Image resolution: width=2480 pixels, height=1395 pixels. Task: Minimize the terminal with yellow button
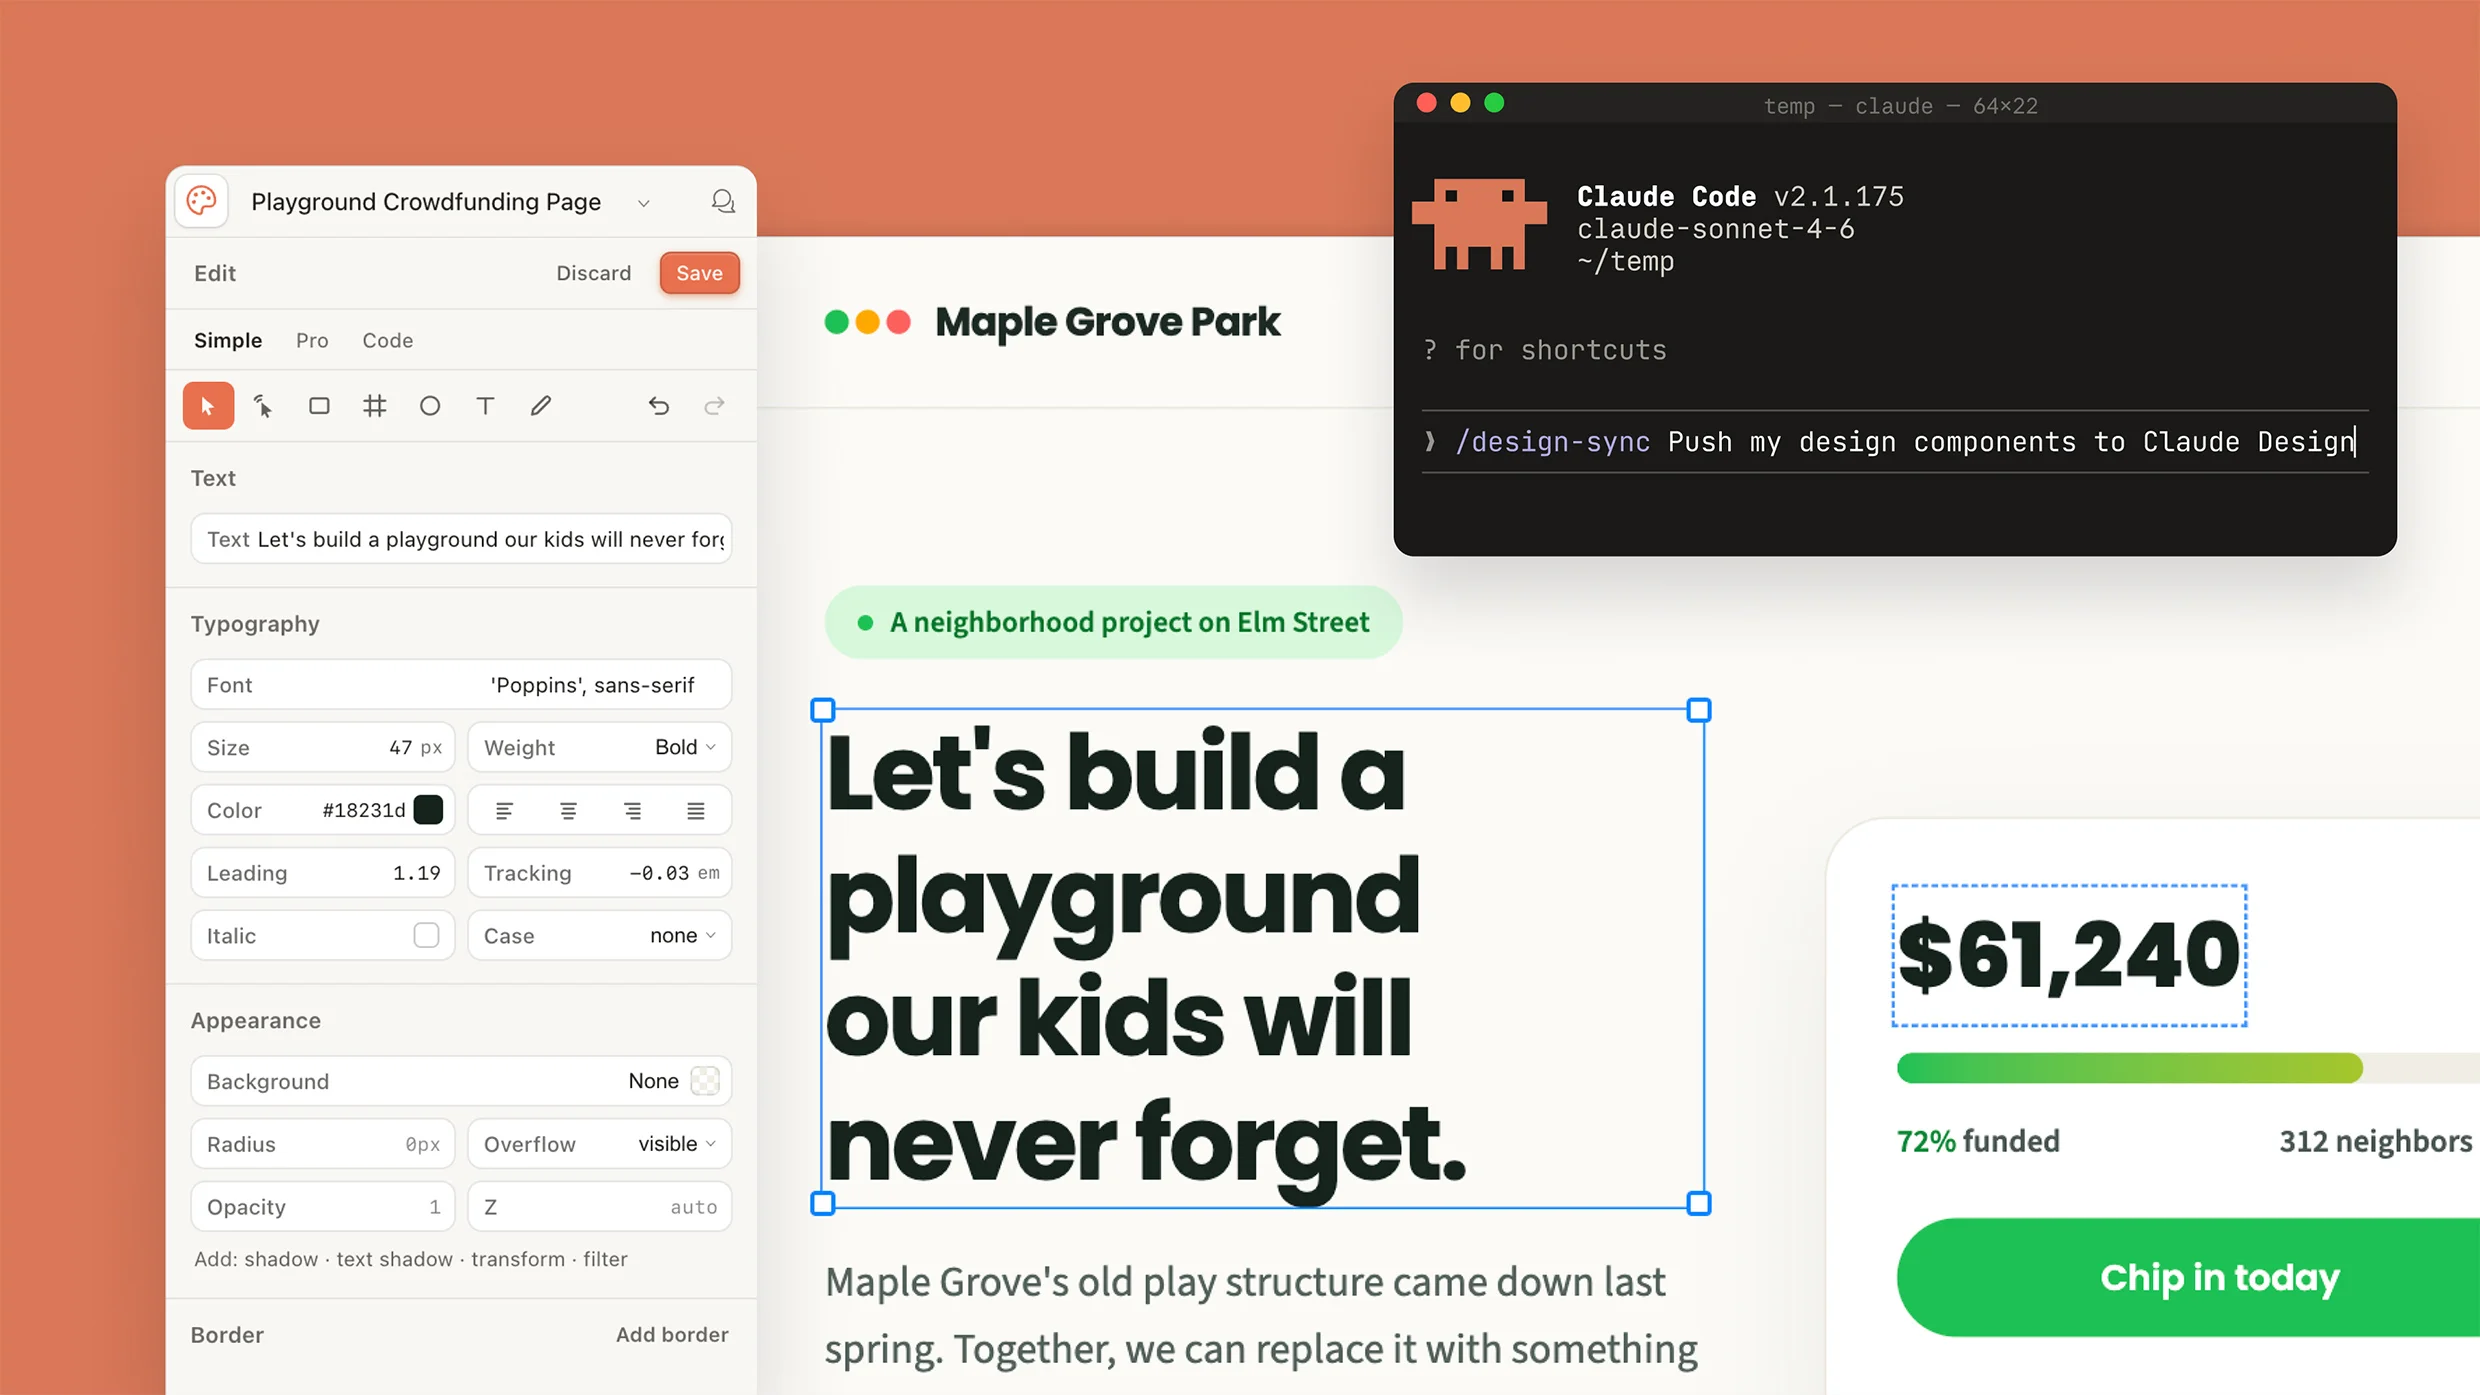pos(1460,103)
